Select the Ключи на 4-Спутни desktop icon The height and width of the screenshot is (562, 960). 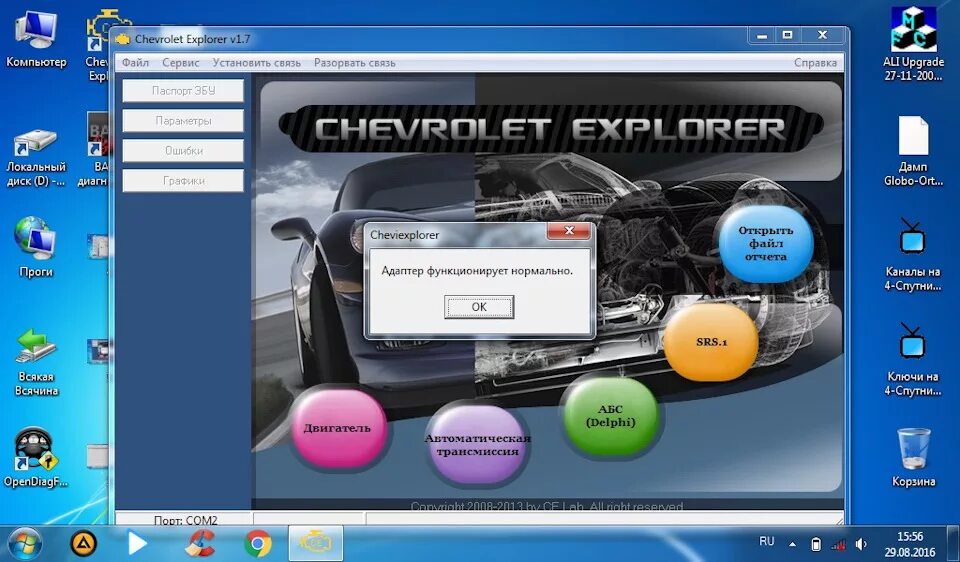(x=913, y=359)
